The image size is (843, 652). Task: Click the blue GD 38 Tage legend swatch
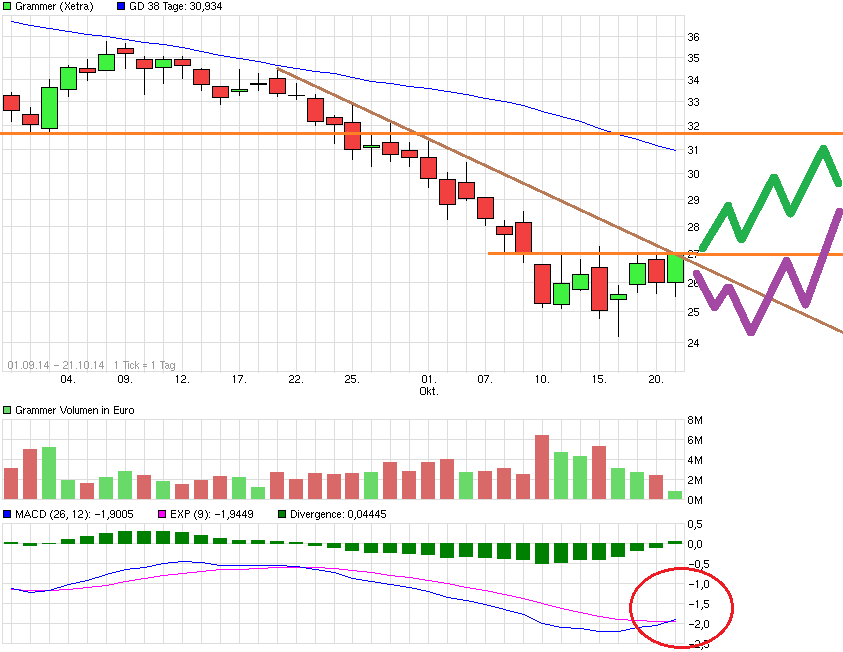coord(120,7)
